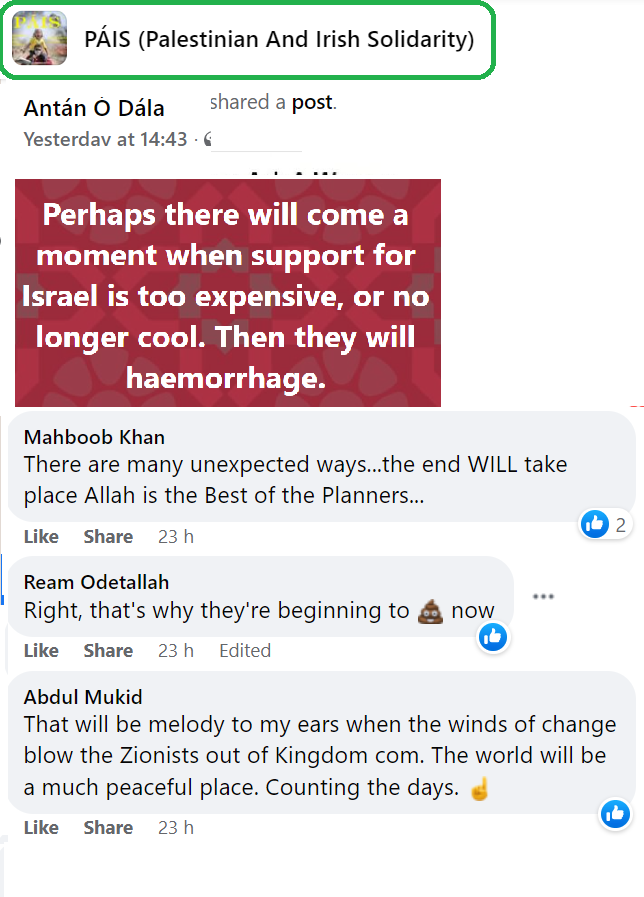The height and width of the screenshot is (897, 644).
Task: Open Abdul Mukid's profile
Action: coord(85,697)
